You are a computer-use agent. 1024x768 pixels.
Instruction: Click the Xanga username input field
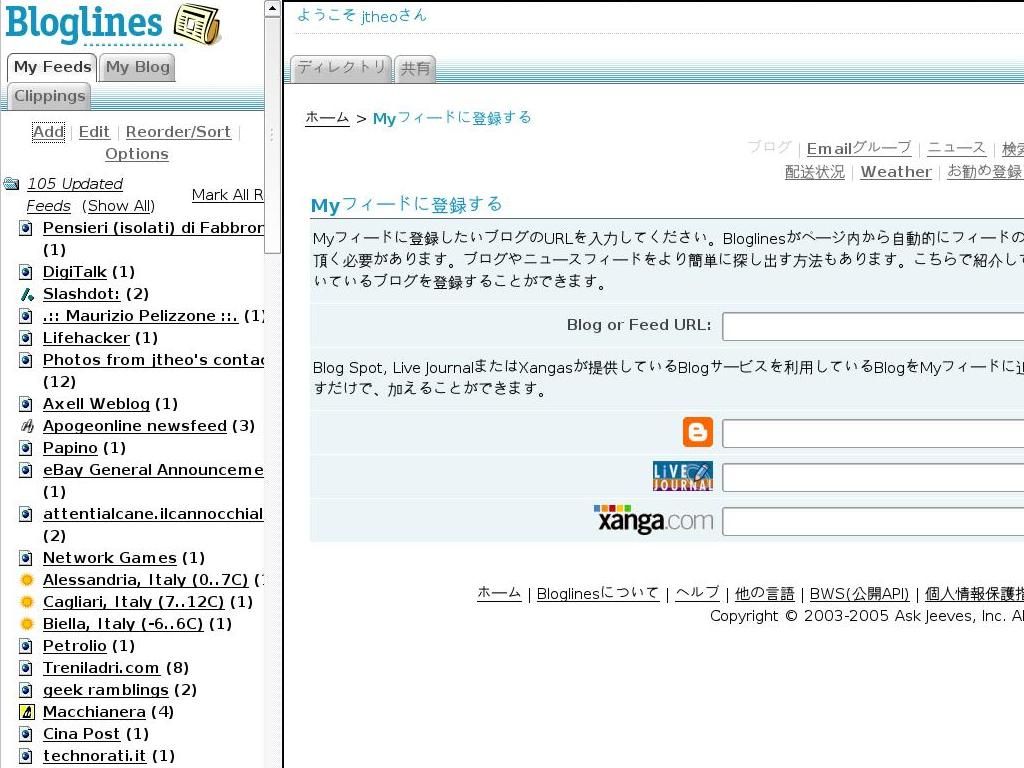[872, 521]
